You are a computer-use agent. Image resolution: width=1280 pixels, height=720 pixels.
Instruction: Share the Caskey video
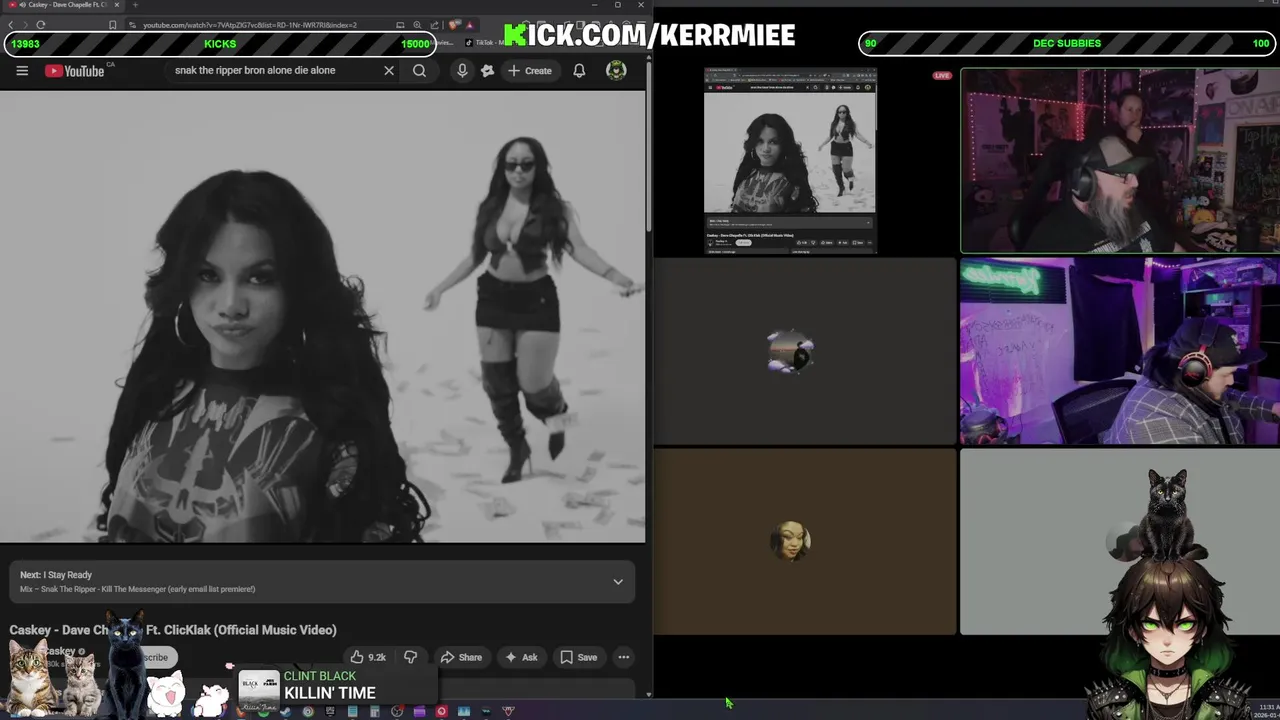(x=461, y=657)
